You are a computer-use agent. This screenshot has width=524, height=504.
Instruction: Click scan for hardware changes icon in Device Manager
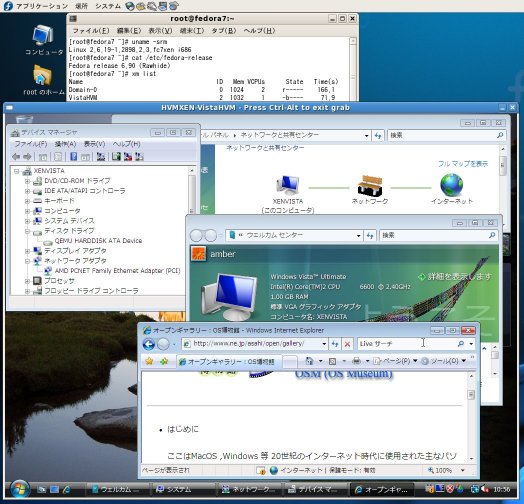(101, 156)
